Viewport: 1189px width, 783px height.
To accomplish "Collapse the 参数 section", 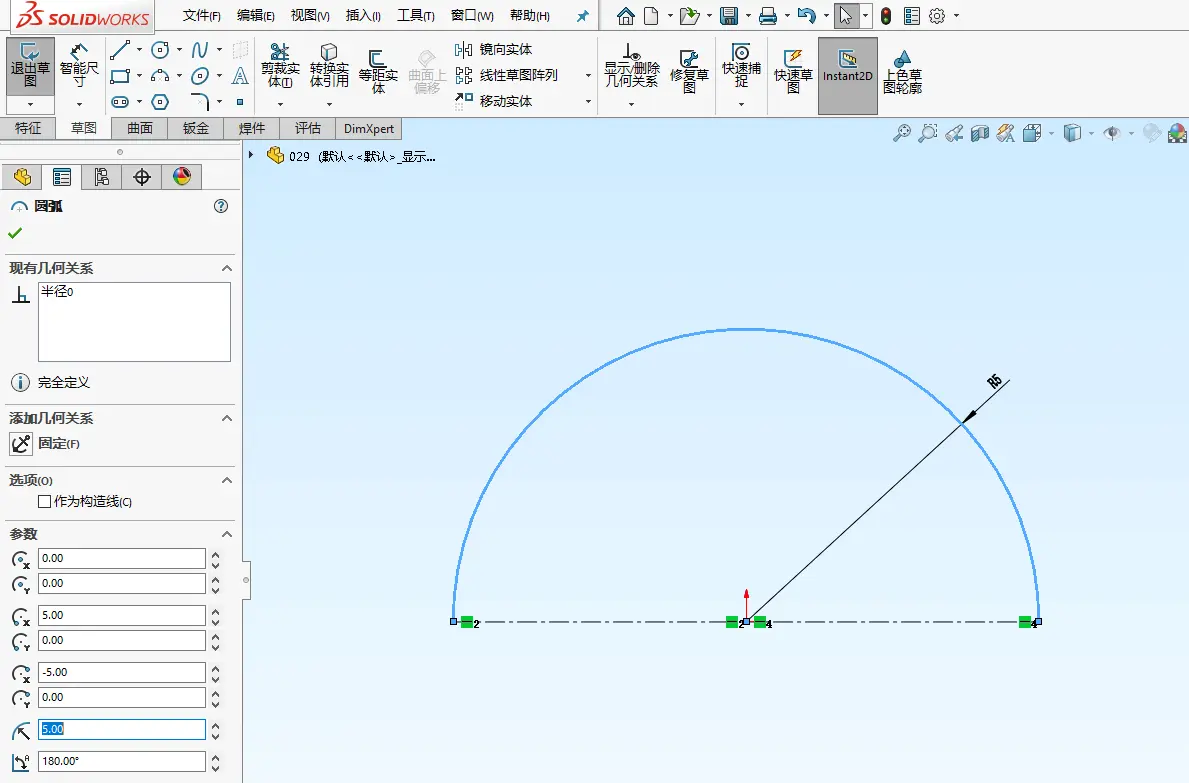I will click(x=227, y=534).
